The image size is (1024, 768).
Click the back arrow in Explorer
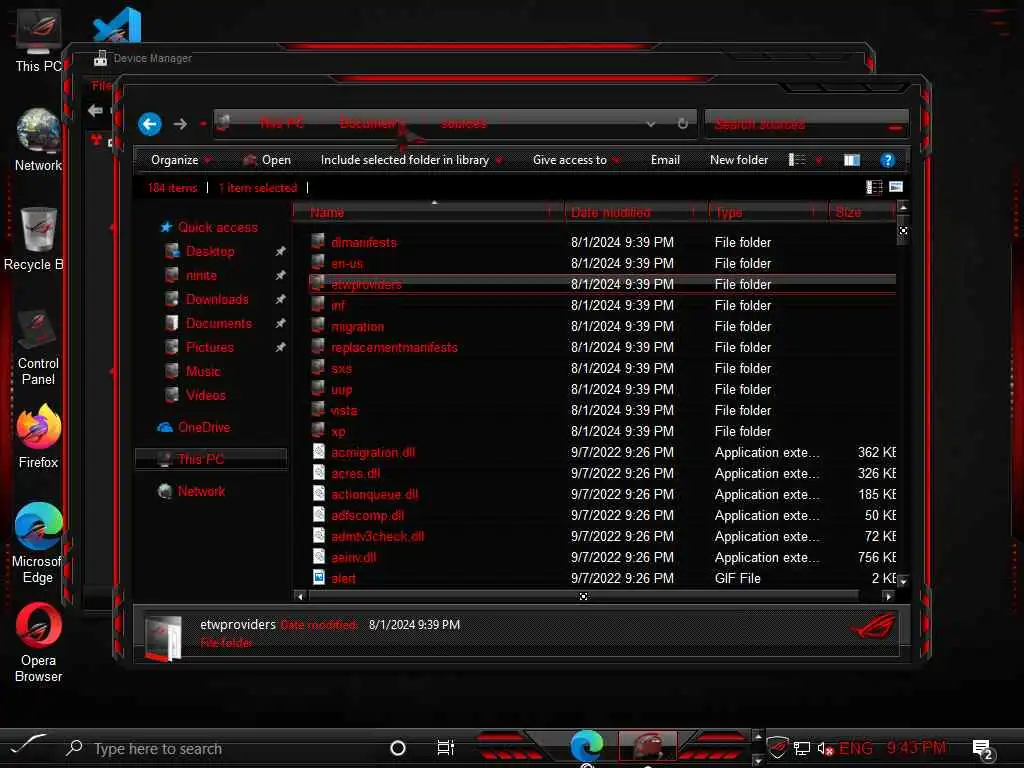[x=150, y=124]
